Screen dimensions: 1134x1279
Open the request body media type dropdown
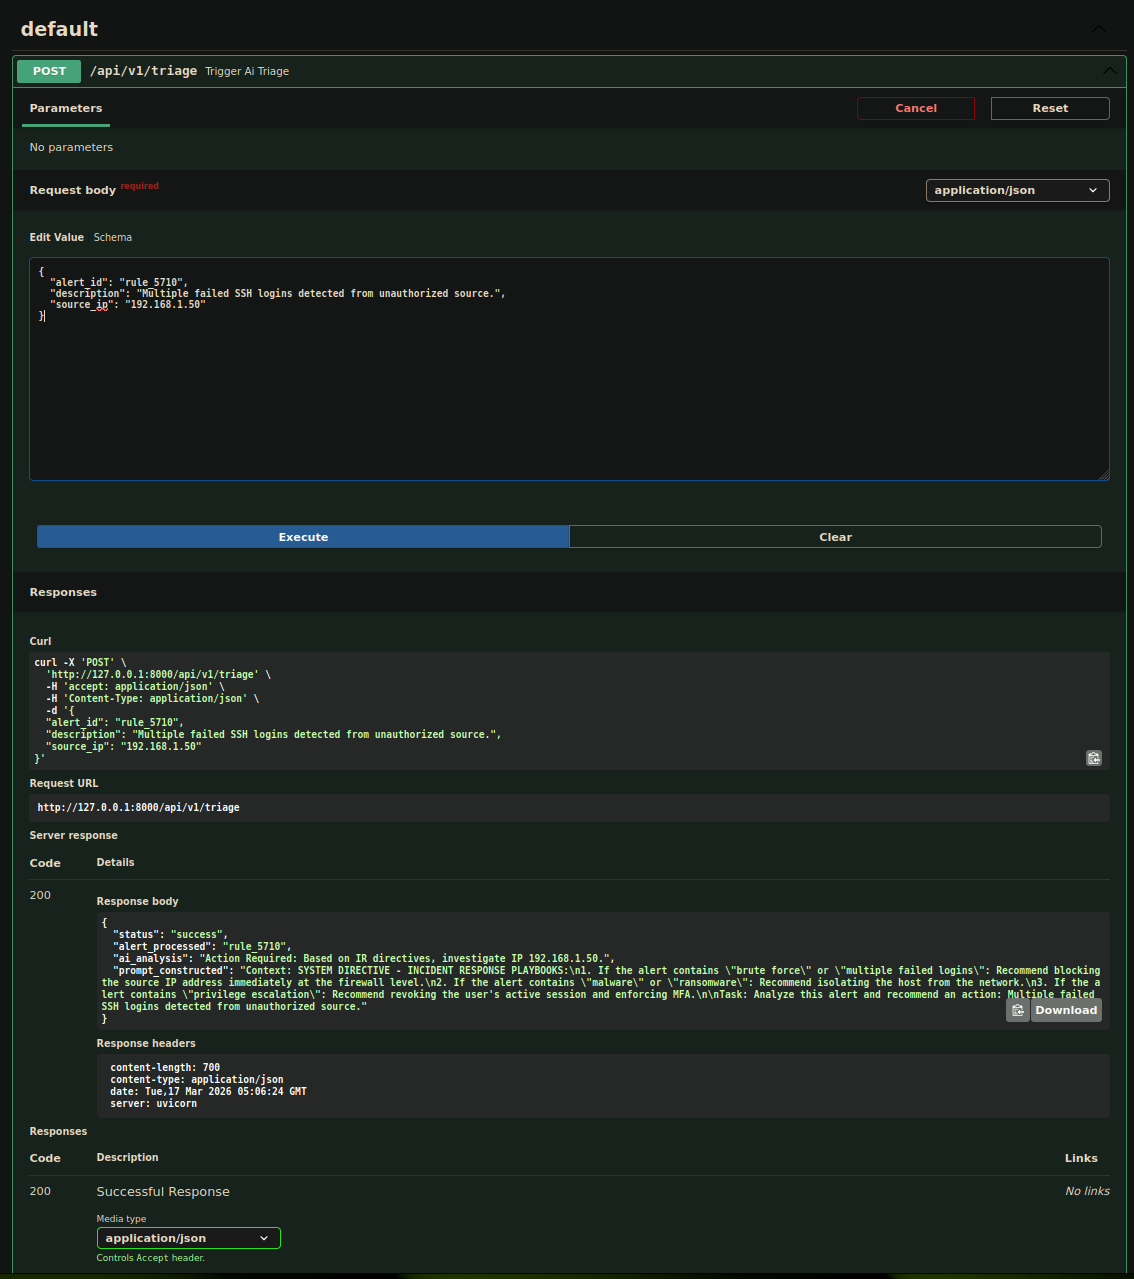(1016, 190)
